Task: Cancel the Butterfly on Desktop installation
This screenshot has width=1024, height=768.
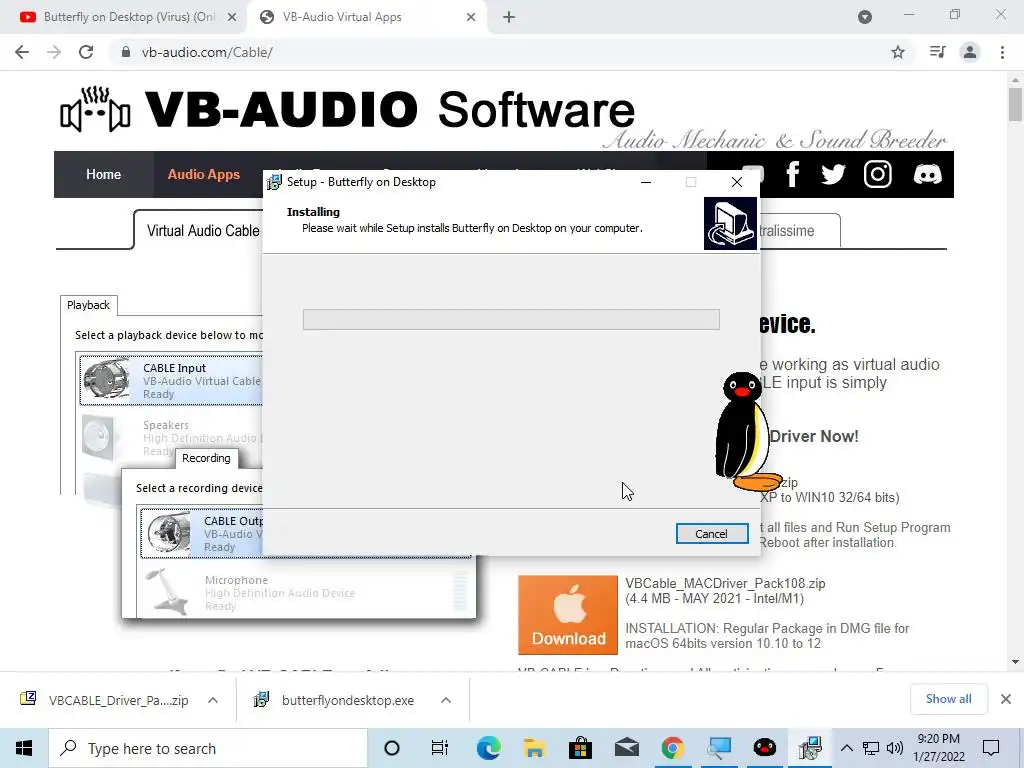Action: (x=711, y=534)
